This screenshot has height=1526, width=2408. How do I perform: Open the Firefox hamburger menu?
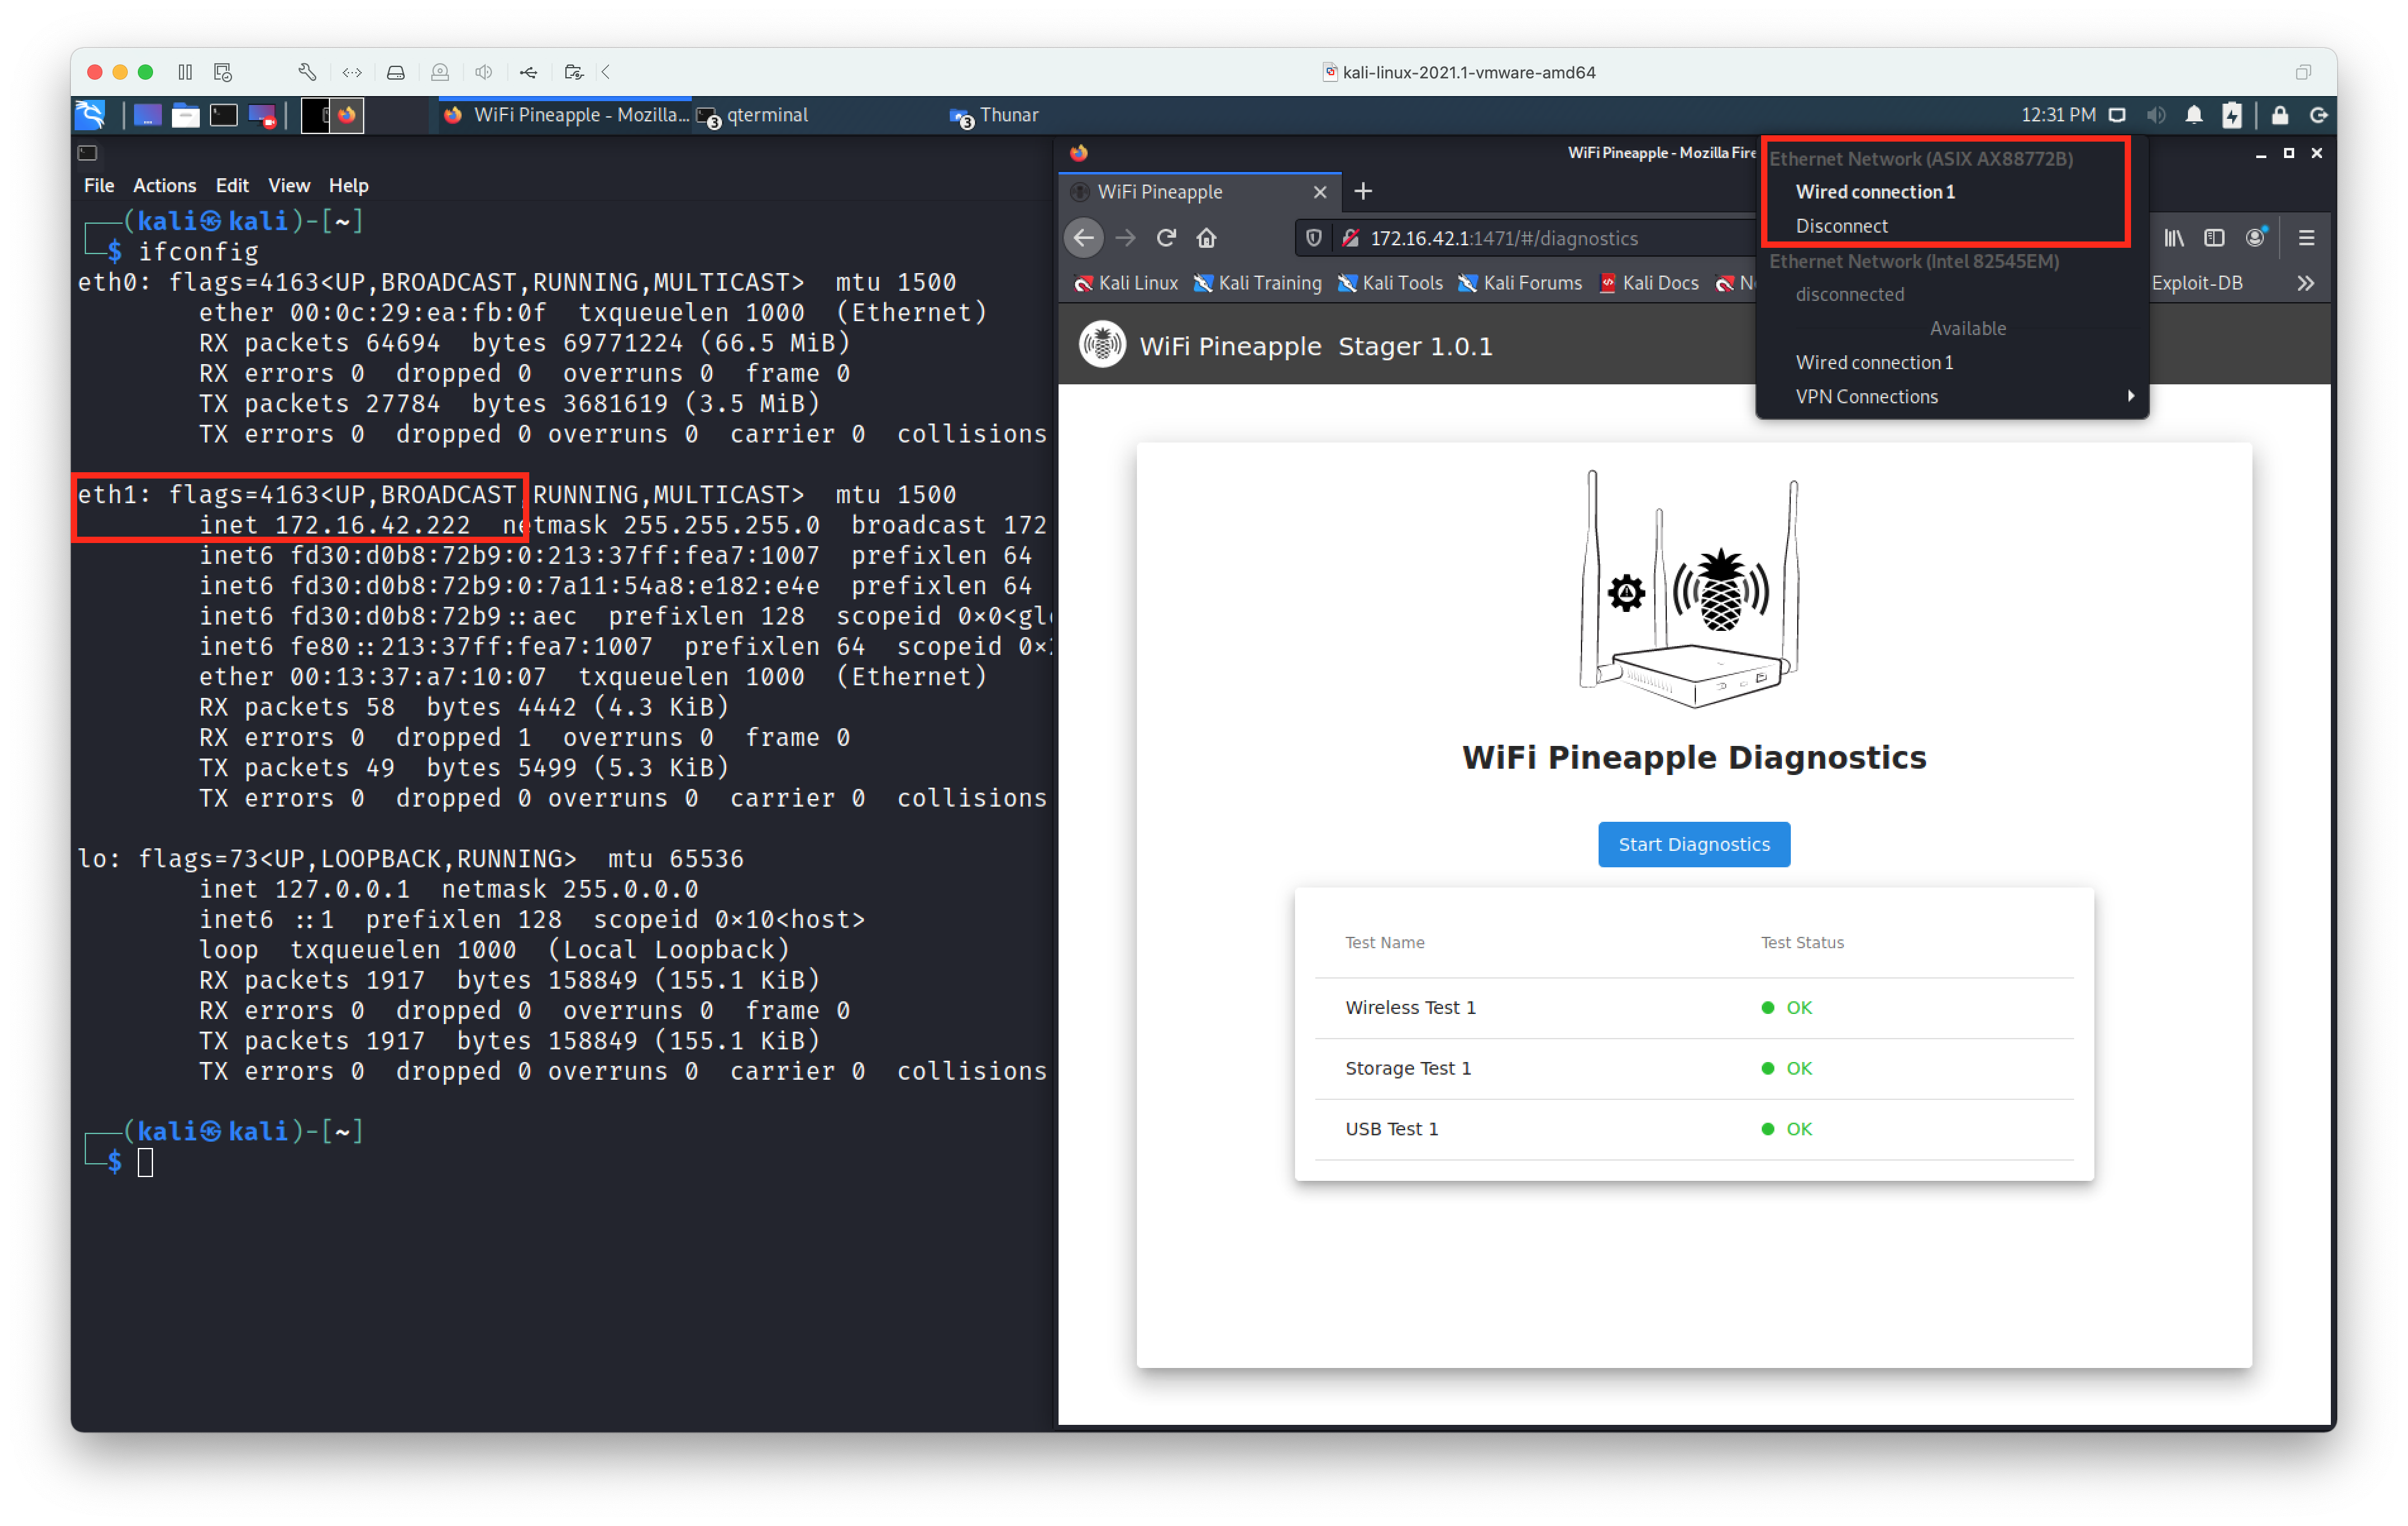[x=2307, y=238]
